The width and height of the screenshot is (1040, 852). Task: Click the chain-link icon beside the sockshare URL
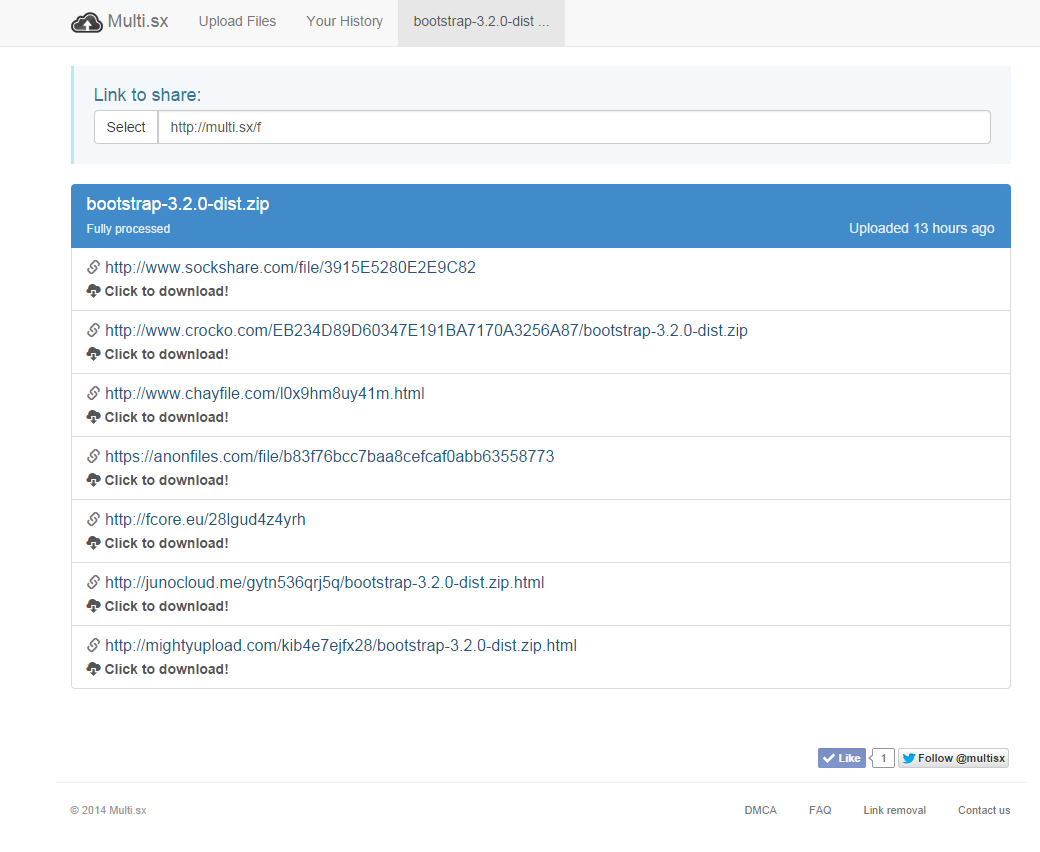(93, 267)
